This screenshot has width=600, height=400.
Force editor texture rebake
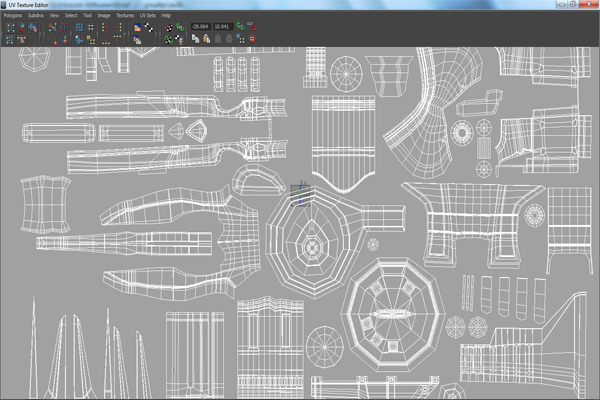(168, 39)
